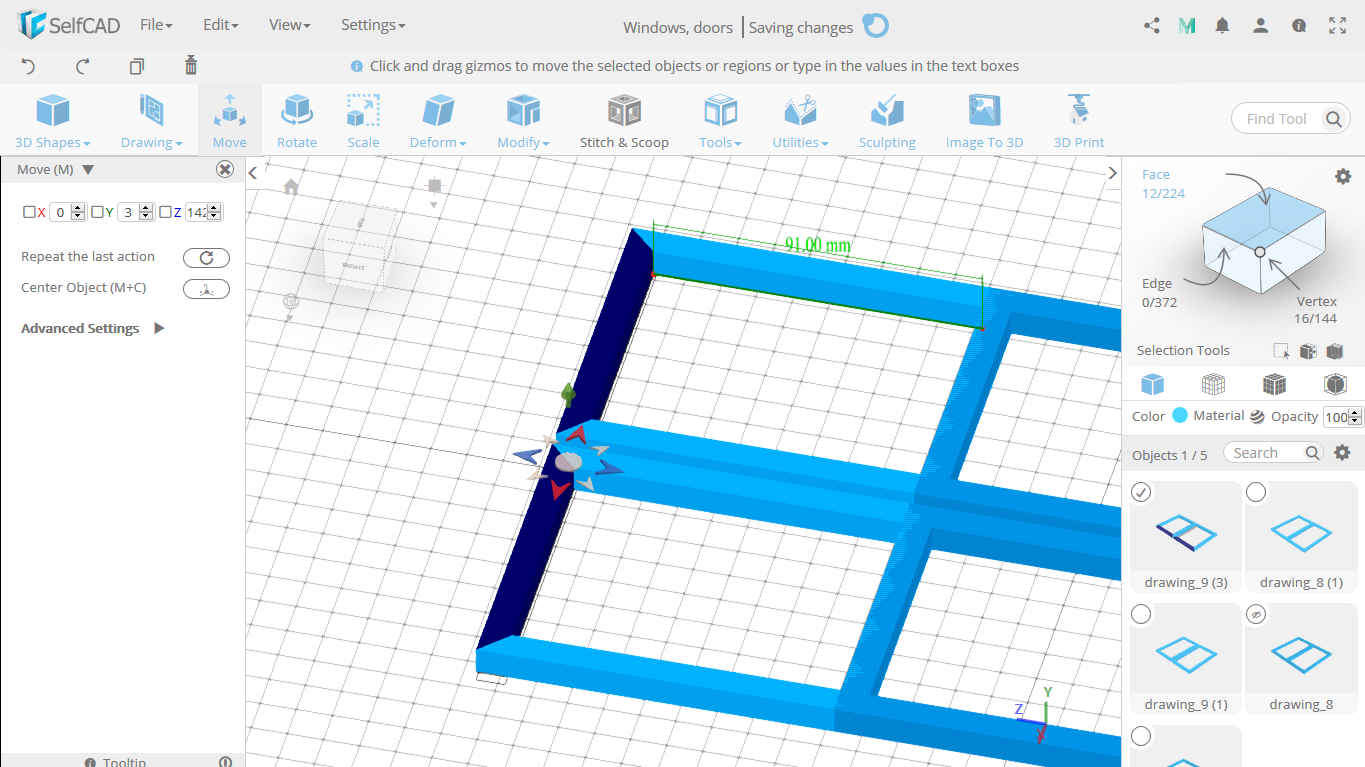Click drawing_9 (3) thumbnail

click(x=1186, y=534)
